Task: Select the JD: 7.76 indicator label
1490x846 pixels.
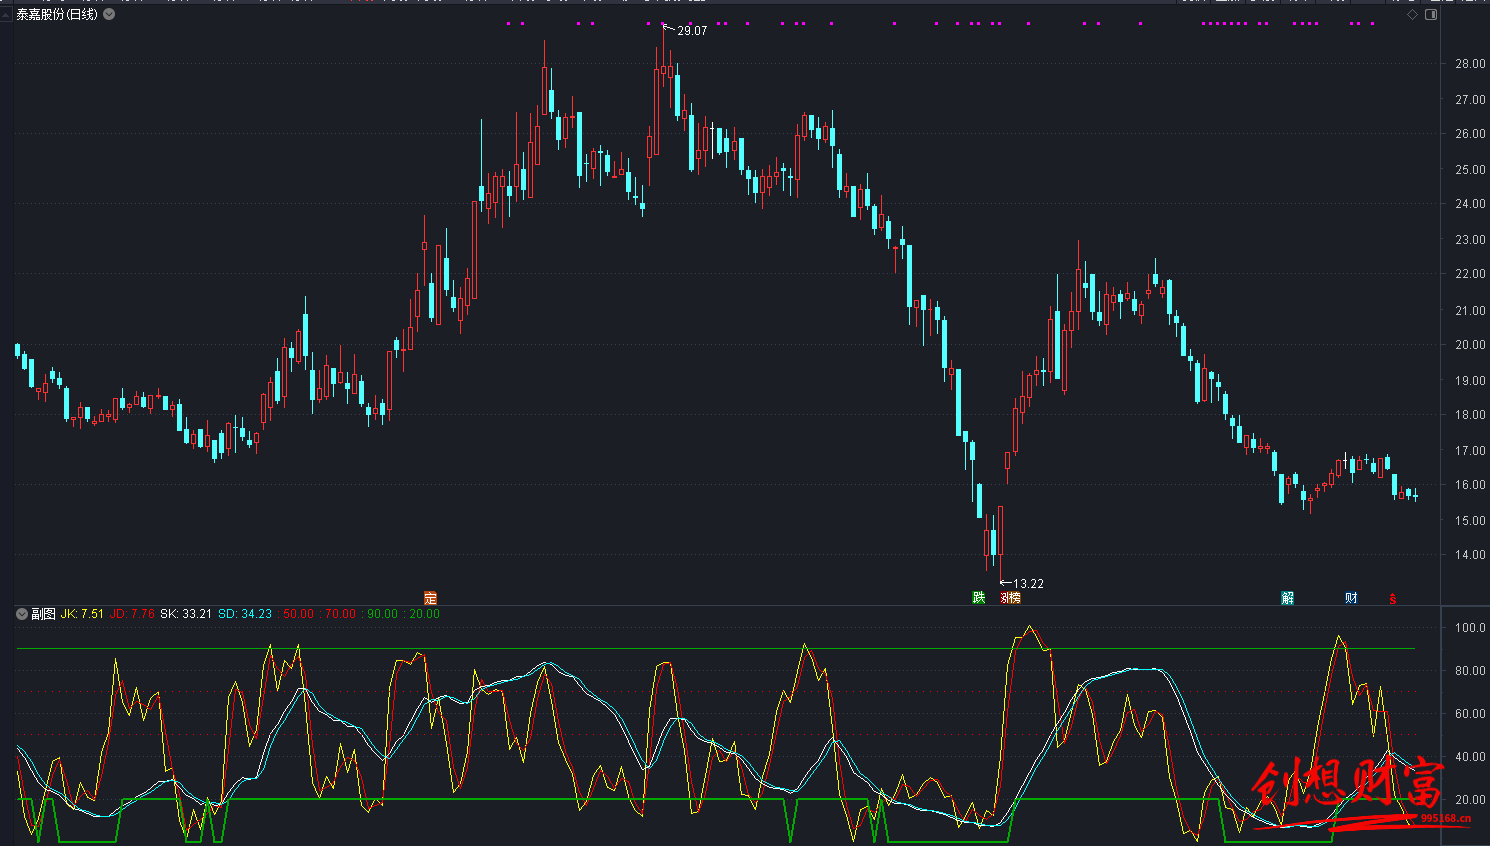Action: (x=132, y=614)
